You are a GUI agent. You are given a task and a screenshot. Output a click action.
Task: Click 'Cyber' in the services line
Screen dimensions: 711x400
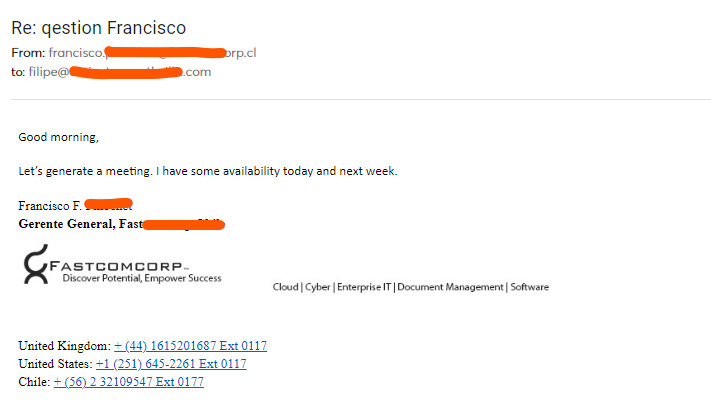point(317,288)
